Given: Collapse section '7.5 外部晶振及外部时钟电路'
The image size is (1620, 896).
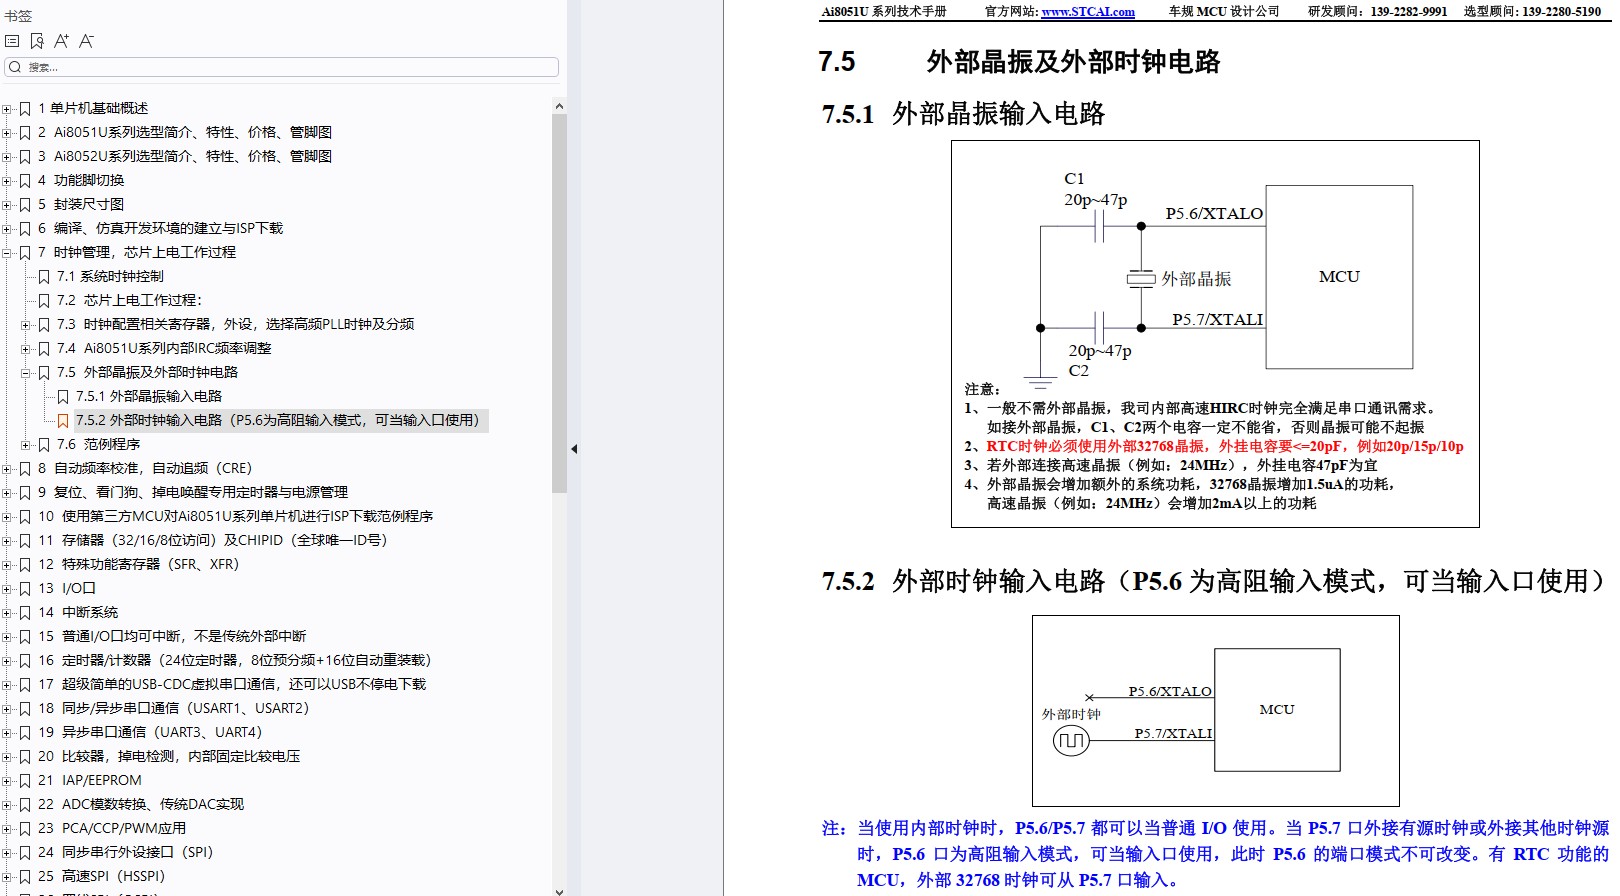Looking at the screenshot, I should pos(26,372).
